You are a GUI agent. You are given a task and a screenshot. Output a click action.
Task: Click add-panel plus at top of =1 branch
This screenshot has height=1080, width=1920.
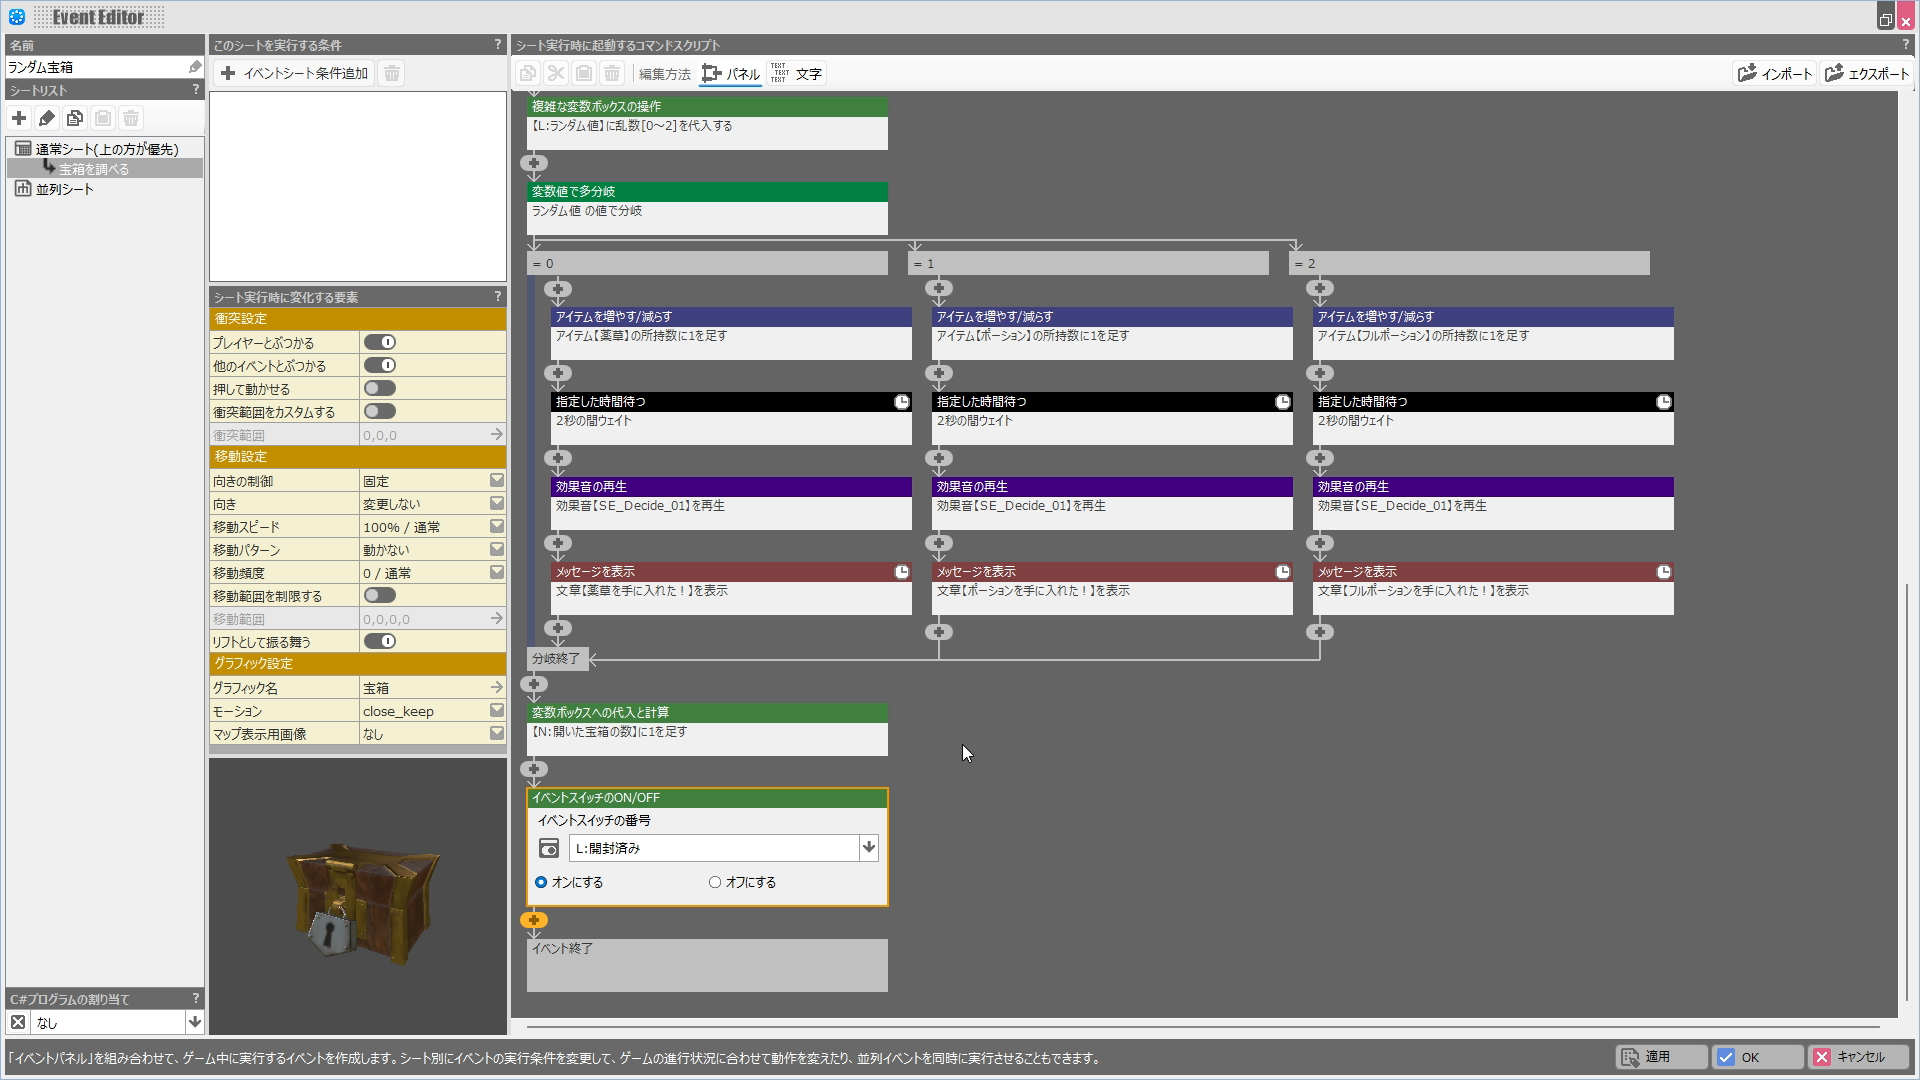pyautogui.click(x=939, y=289)
